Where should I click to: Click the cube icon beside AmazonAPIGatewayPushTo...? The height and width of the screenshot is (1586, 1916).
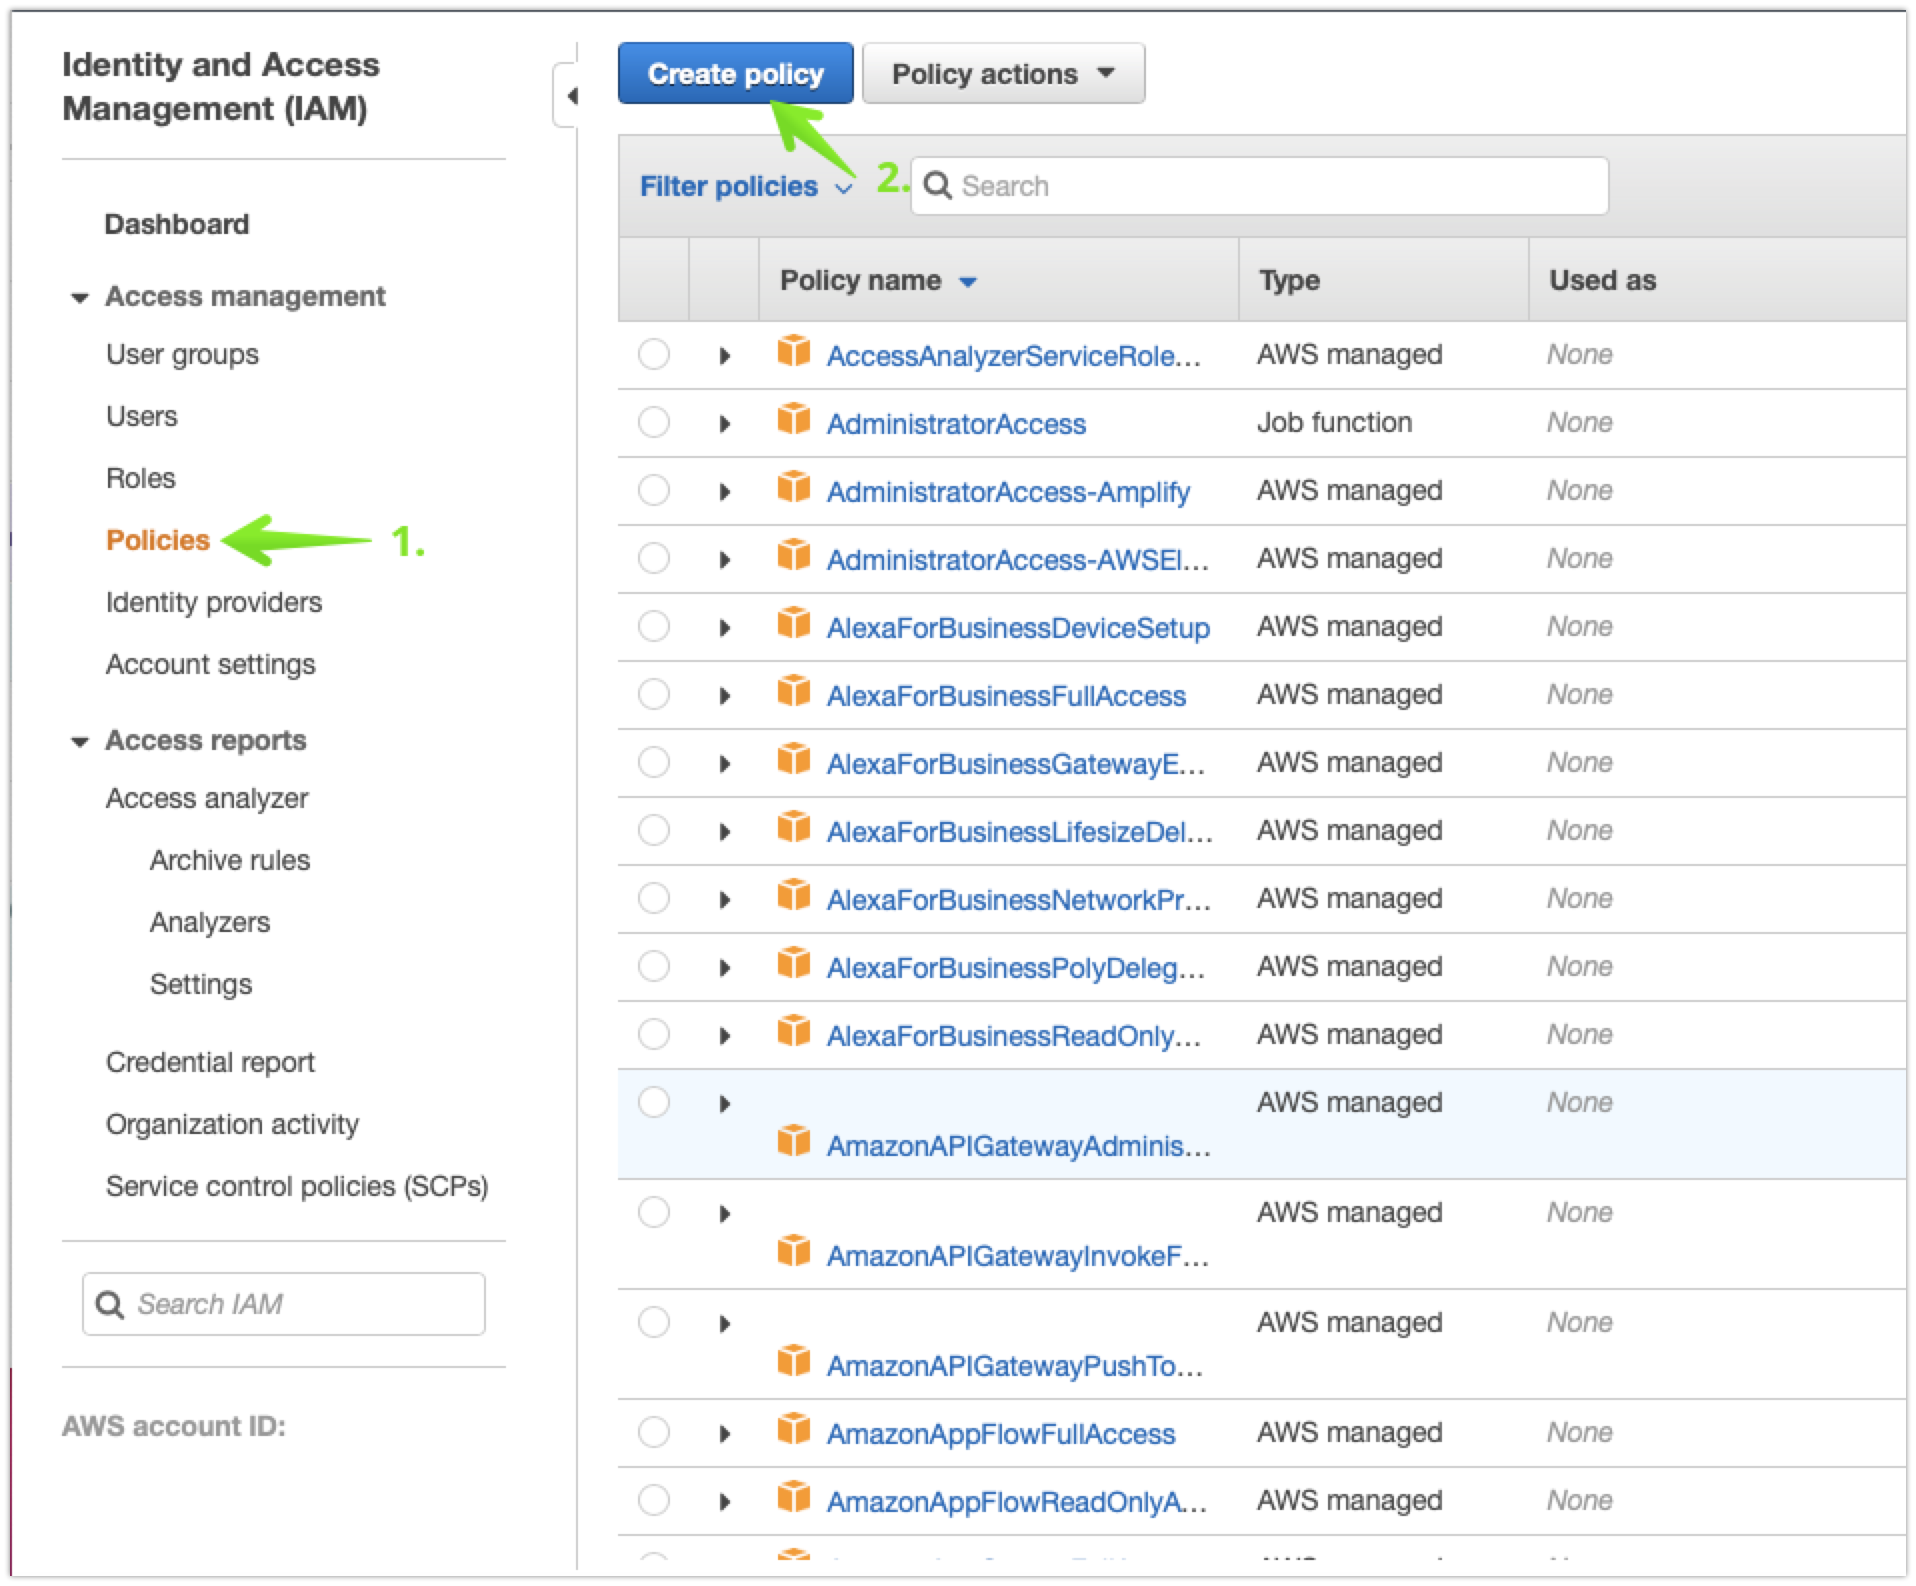[x=794, y=1362]
